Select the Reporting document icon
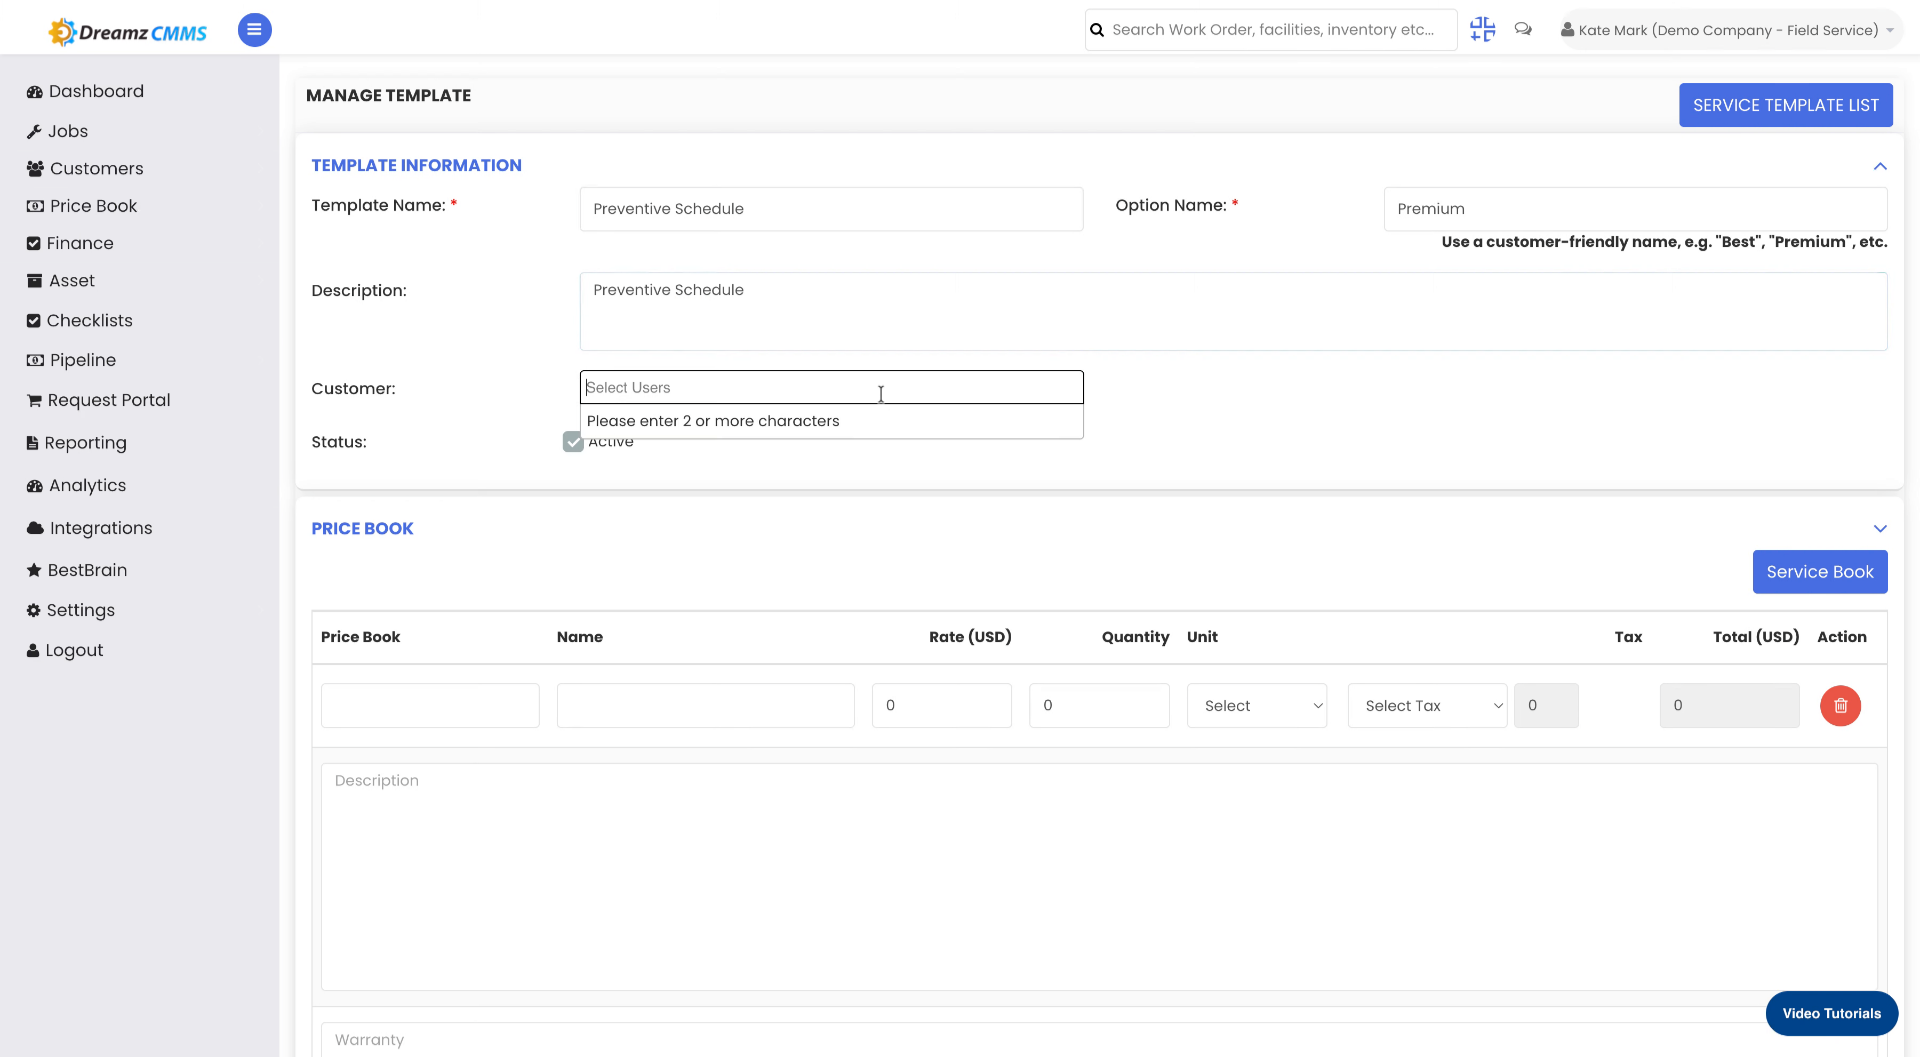 (x=35, y=443)
